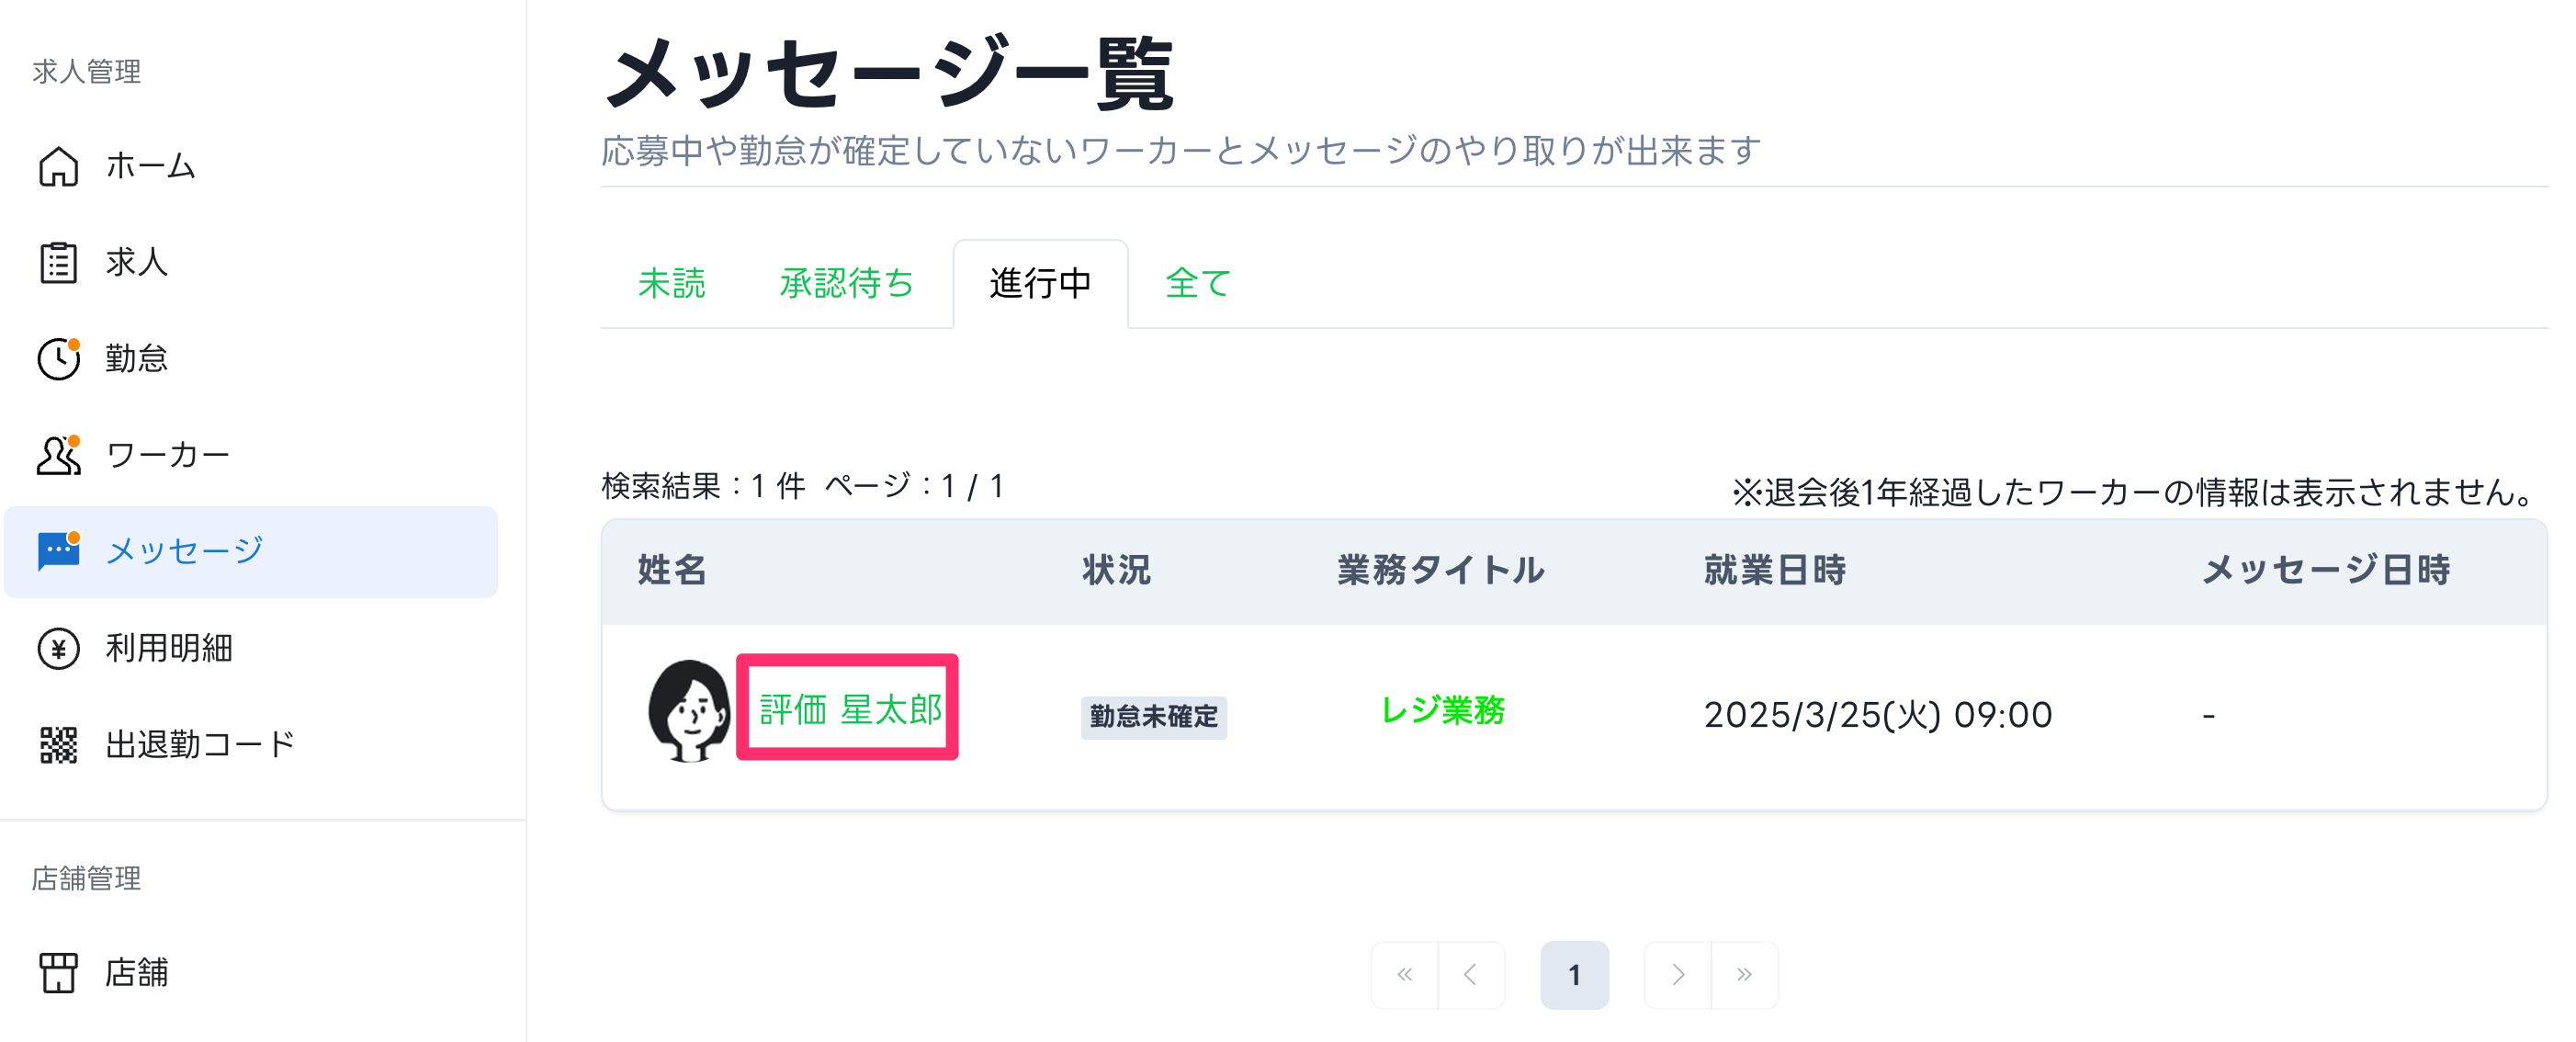The height and width of the screenshot is (1042, 2576).
Task: Switch to the 承認待ち tab
Action: click(x=846, y=284)
